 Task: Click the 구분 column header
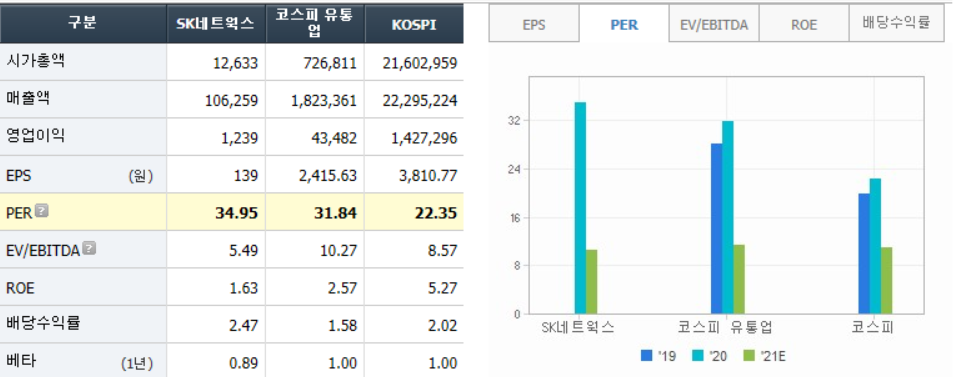click(x=83, y=23)
